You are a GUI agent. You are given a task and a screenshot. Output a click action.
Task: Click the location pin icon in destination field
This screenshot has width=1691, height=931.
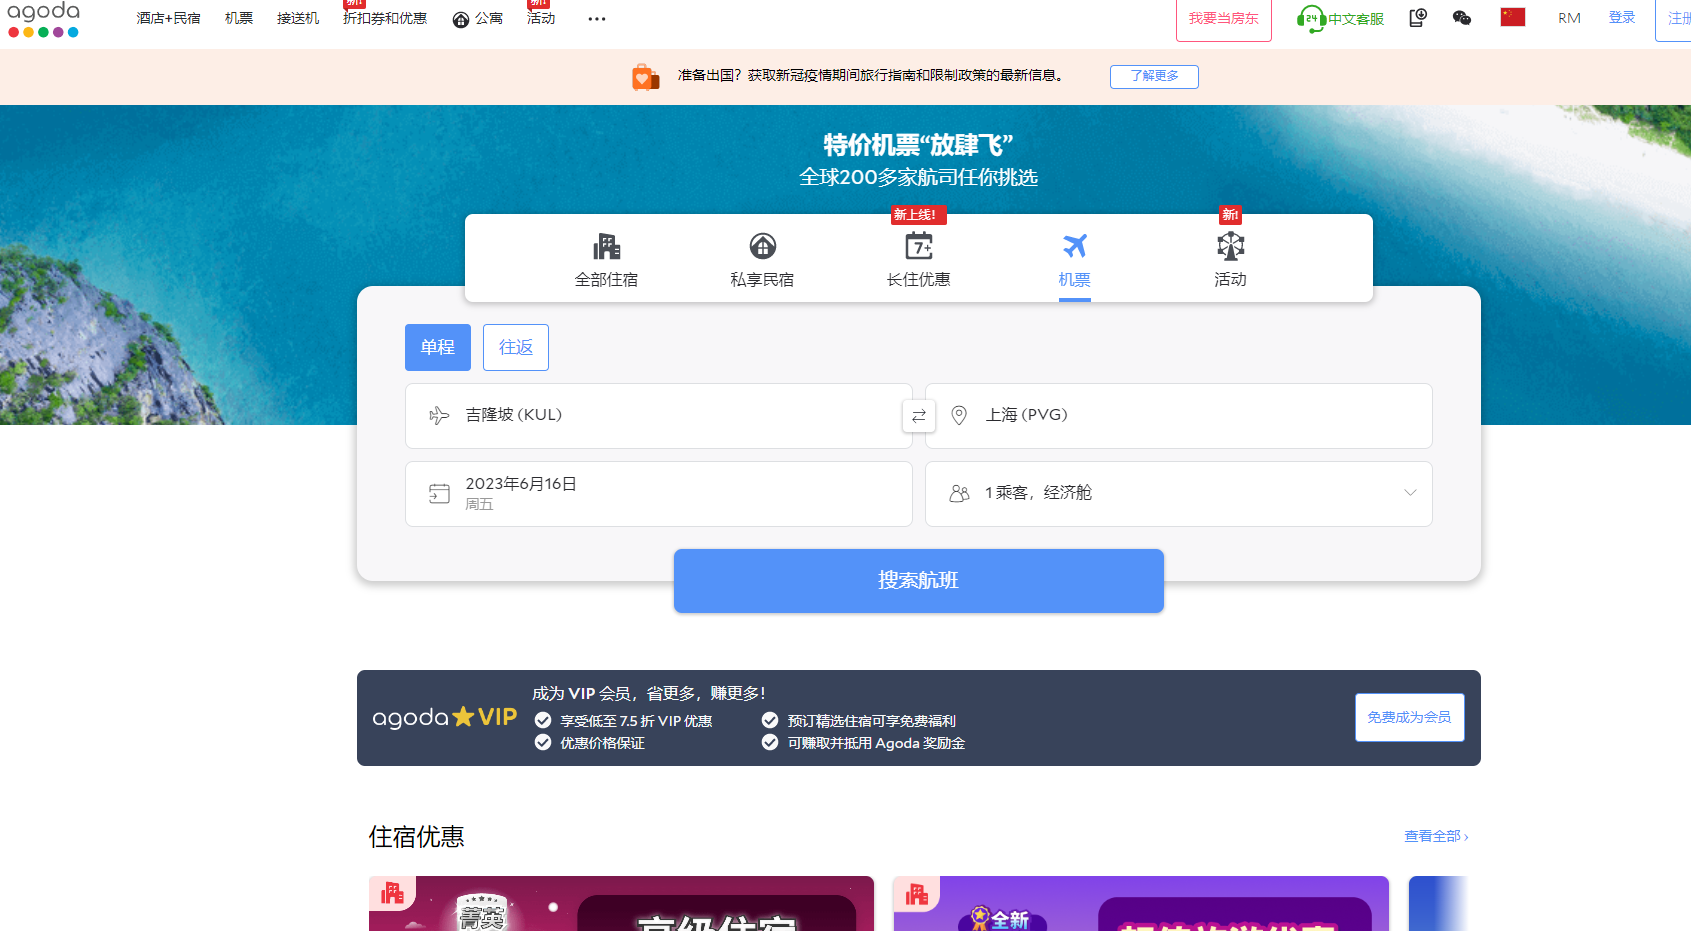click(959, 415)
